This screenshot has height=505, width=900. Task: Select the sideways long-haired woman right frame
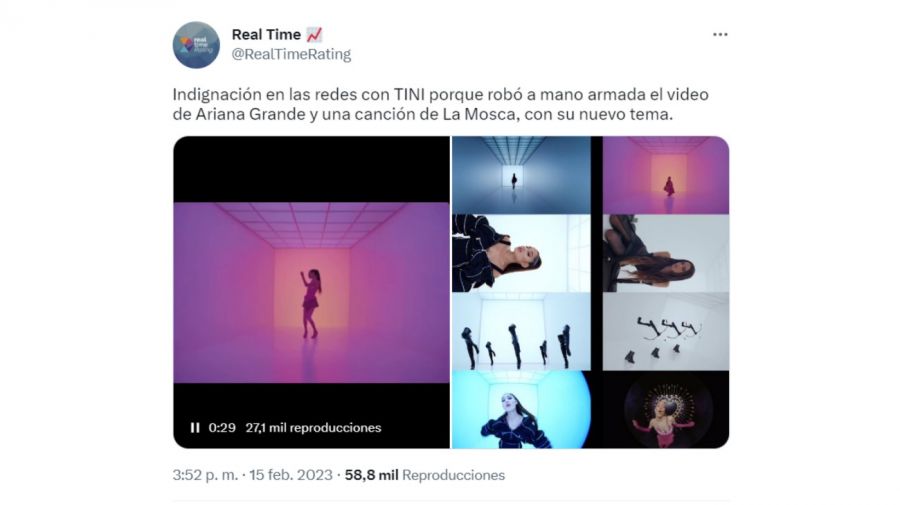(666, 254)
